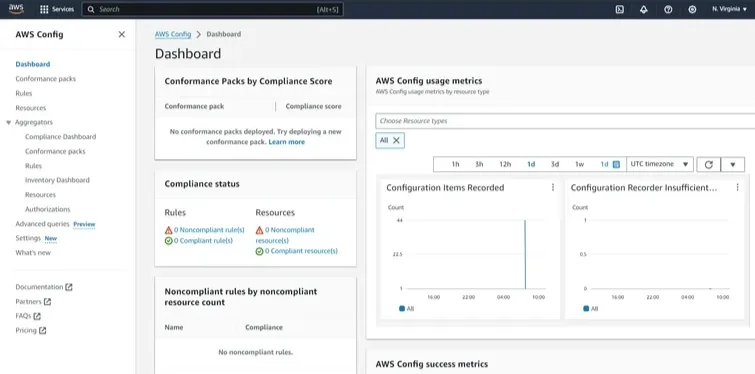Close the AWS Config side panel
755x374 pixels.
122,34
